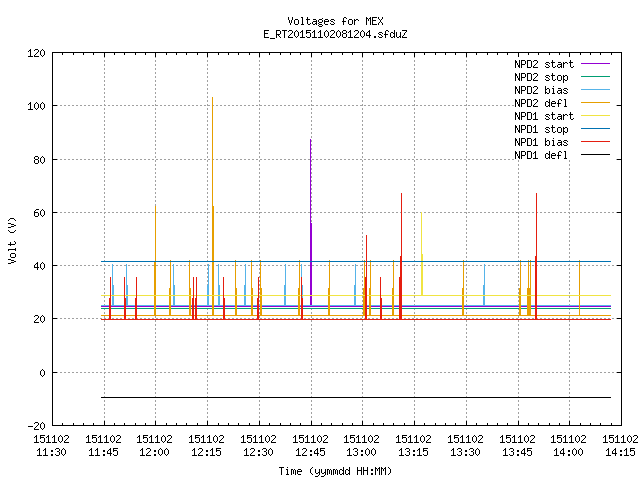Click the black NPD1 defl line near -10 V
The image size is (640, 480).
[356, 397]
